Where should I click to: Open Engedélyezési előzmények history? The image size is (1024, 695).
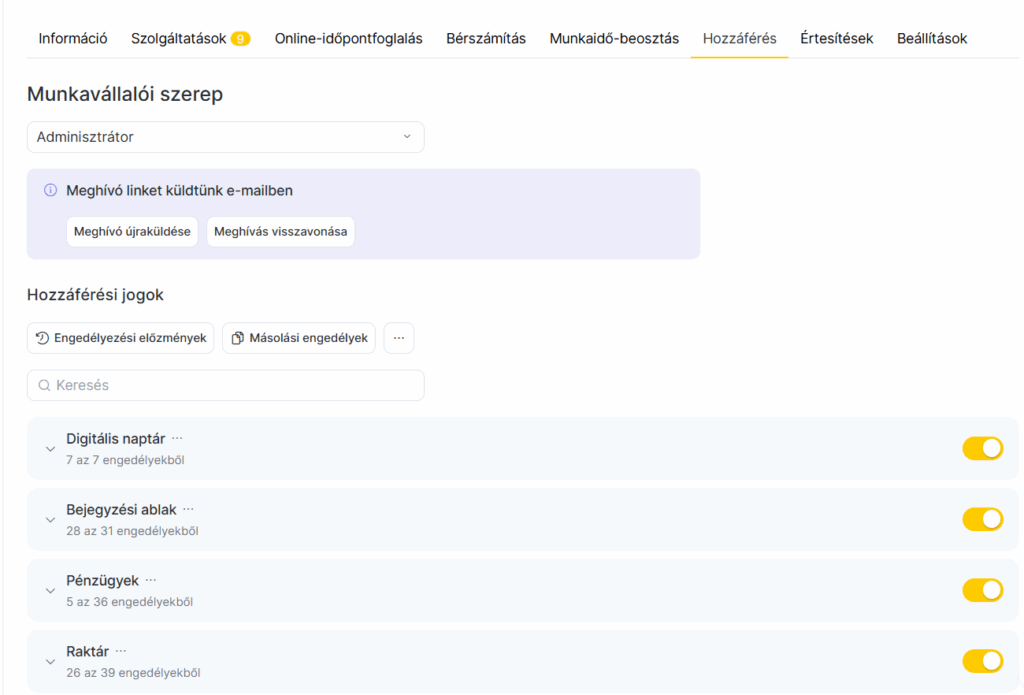pos(120,338)
